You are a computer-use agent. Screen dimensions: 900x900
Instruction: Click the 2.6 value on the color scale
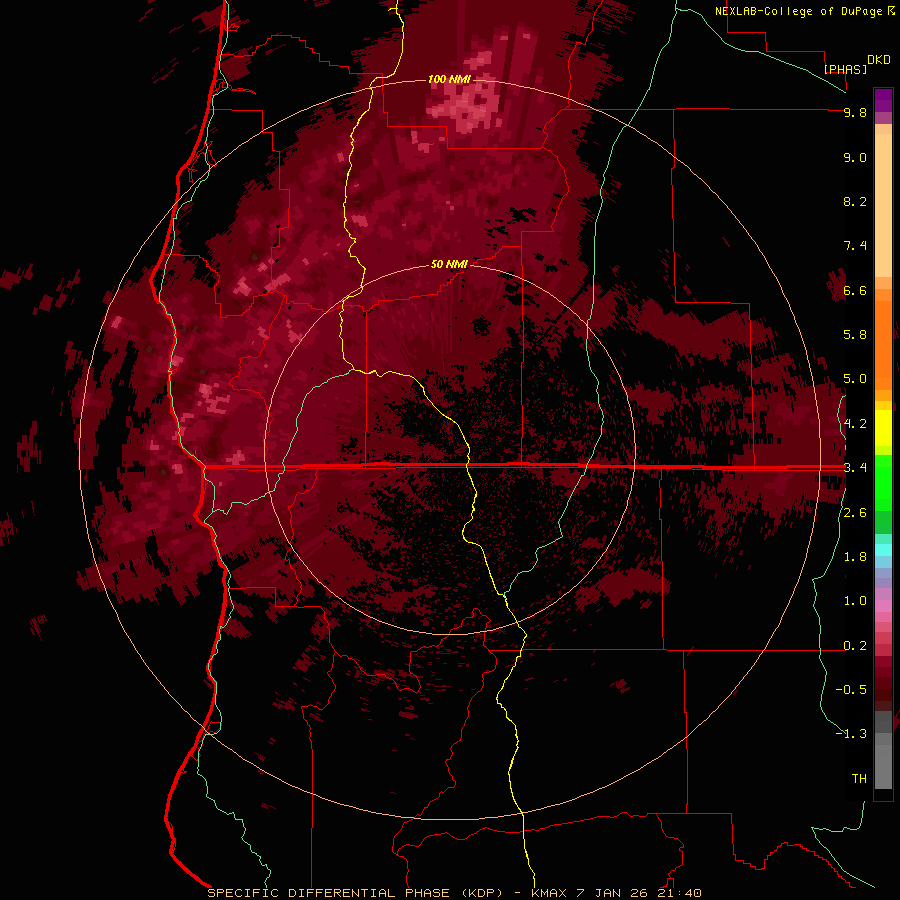[855, 513]
